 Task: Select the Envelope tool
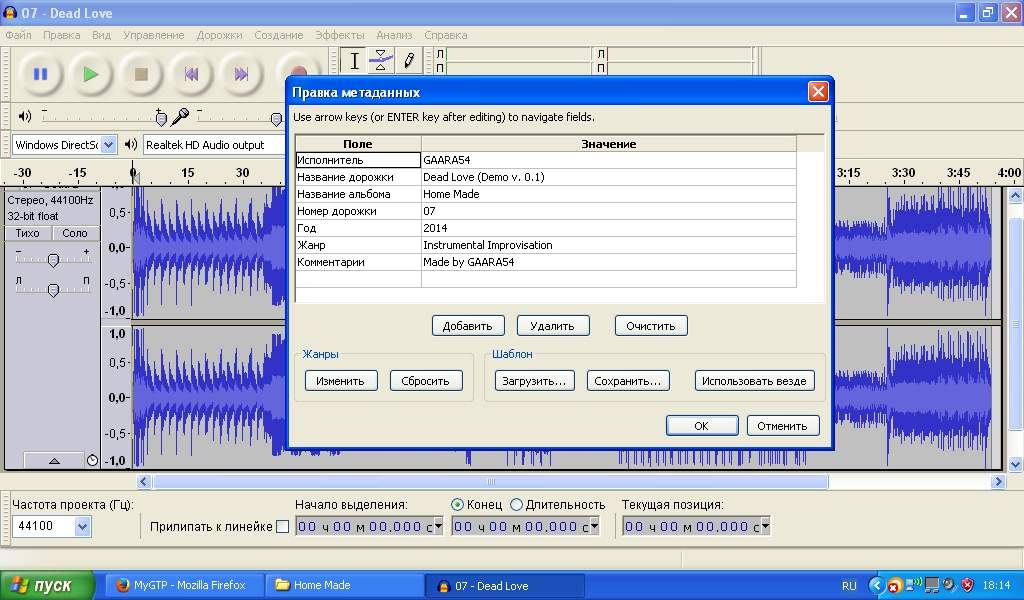pos(381,61)
